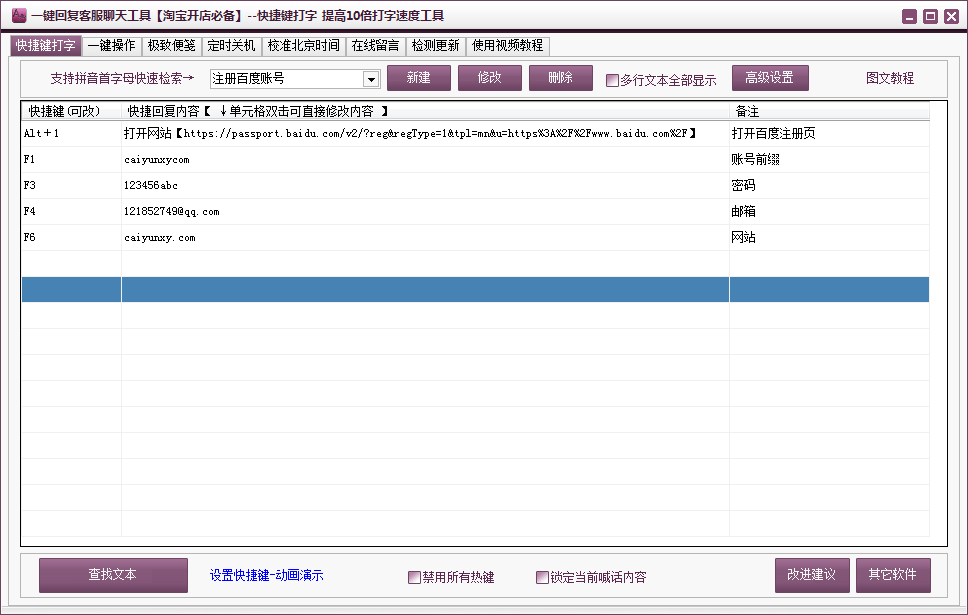Switch to the 一键操作 tab
This screenshot has width=968, height=615.
click(x=112, y=46)
